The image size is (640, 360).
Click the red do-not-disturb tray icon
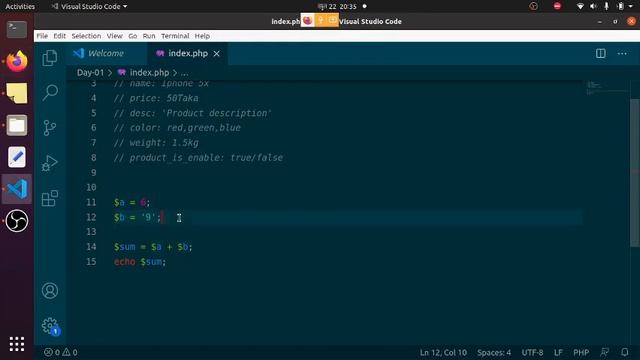(x=557, y=6)
